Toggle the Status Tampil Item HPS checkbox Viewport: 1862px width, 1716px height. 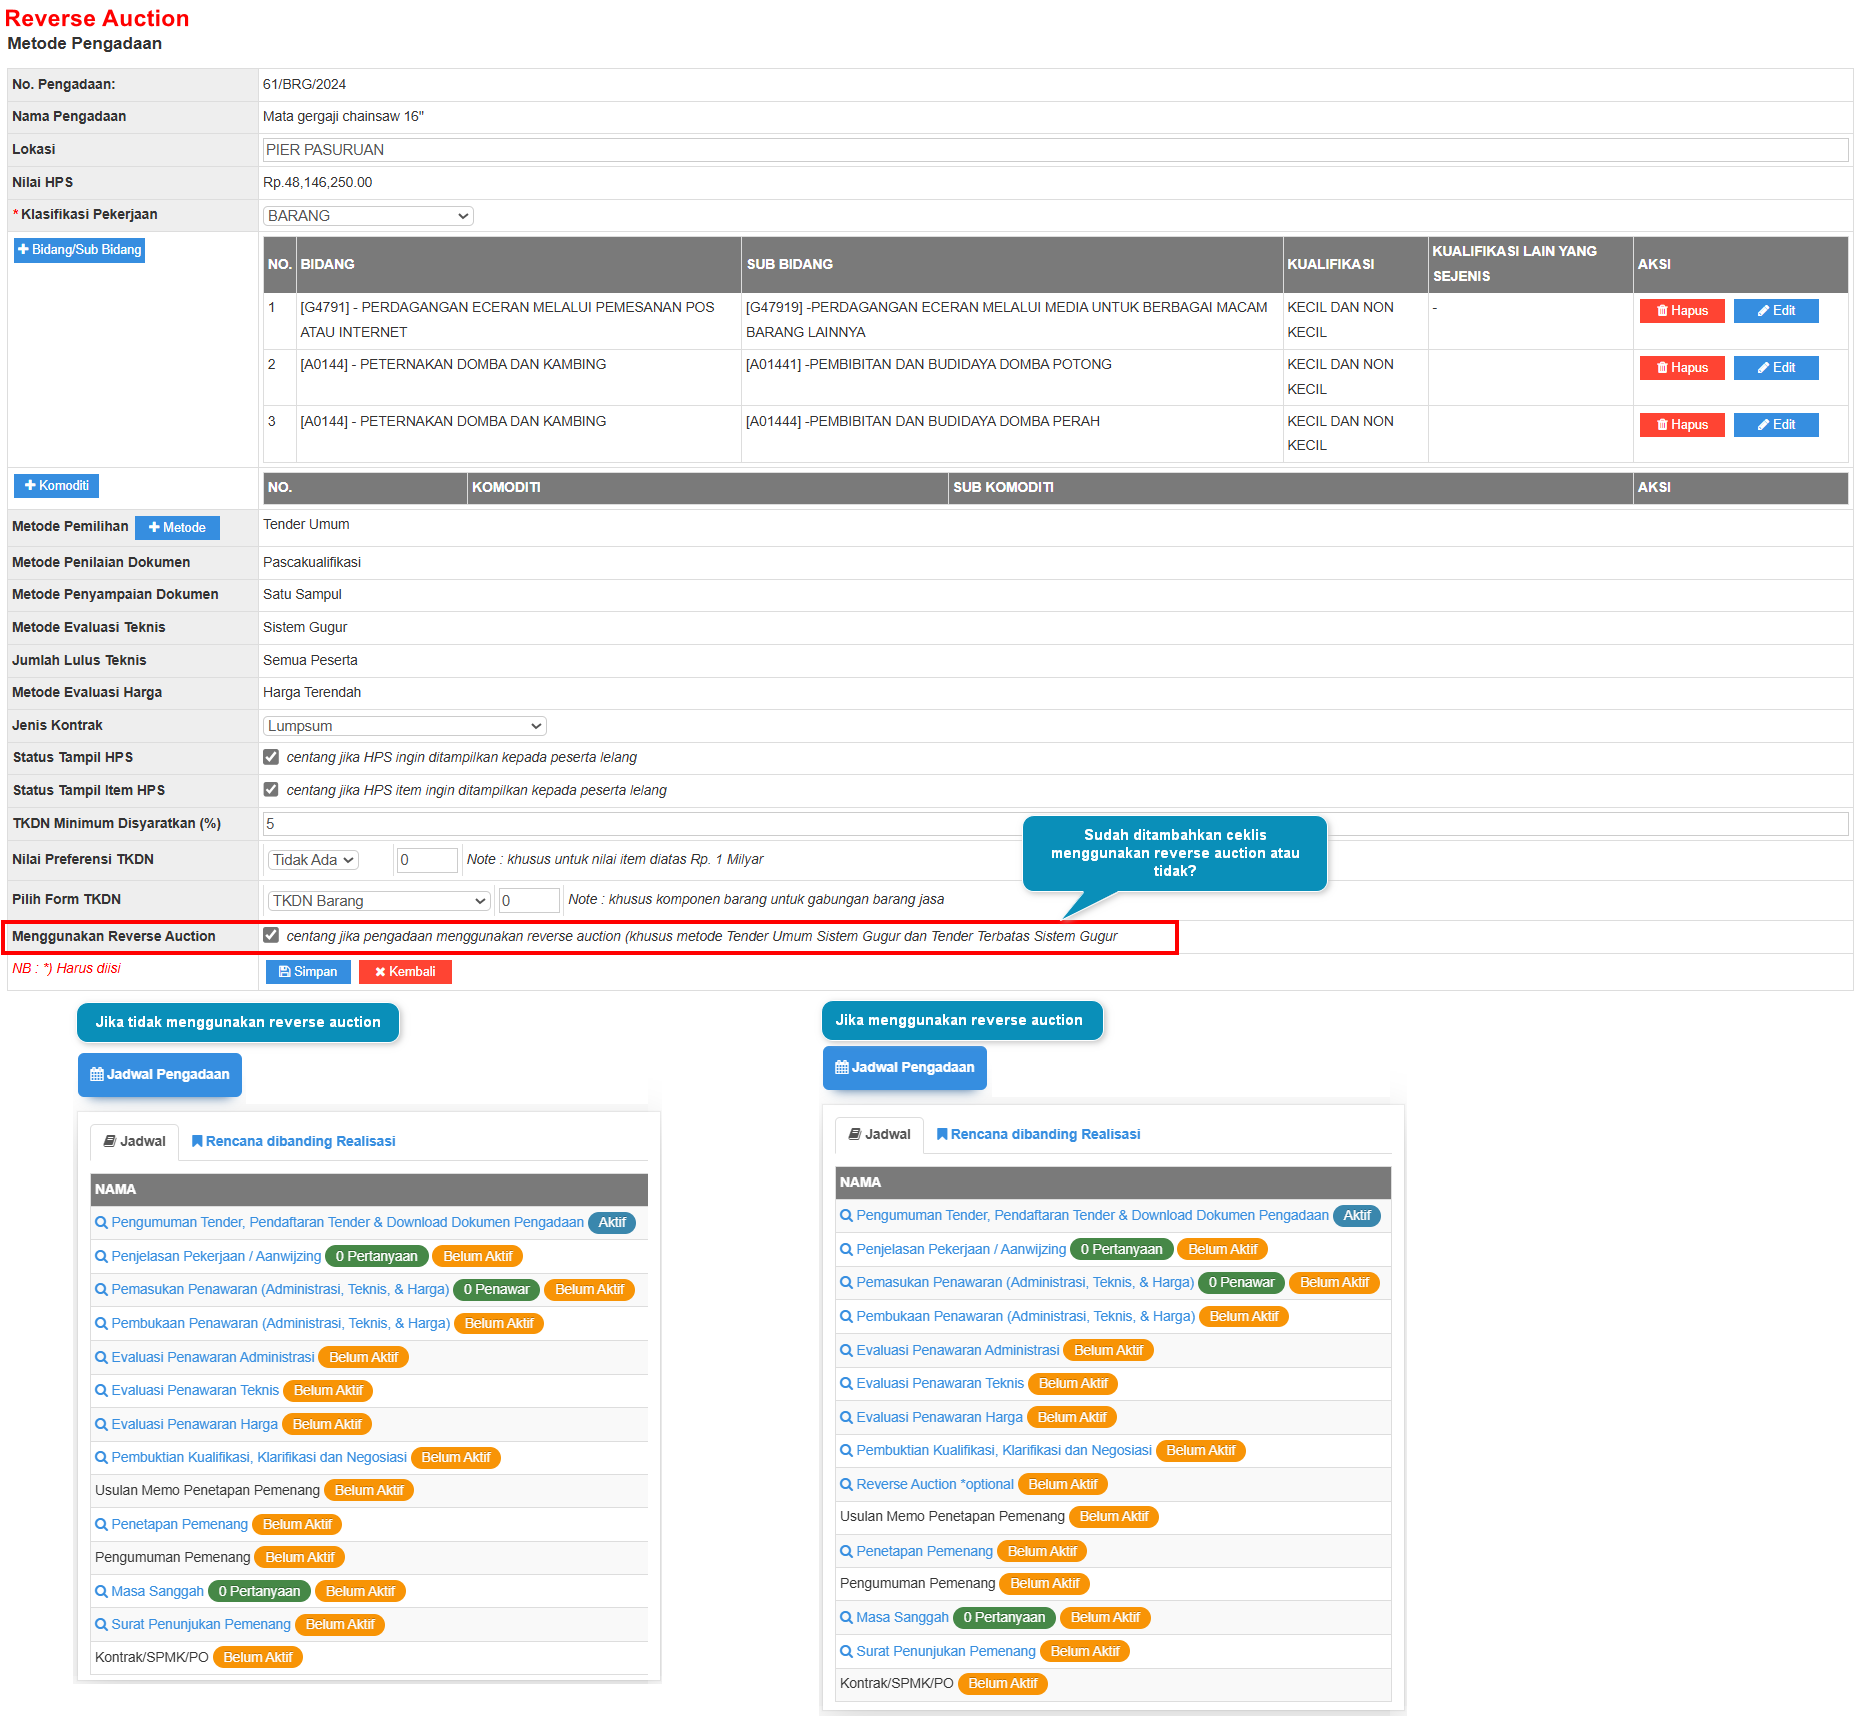pyautogui.click(x=271, y=790)
